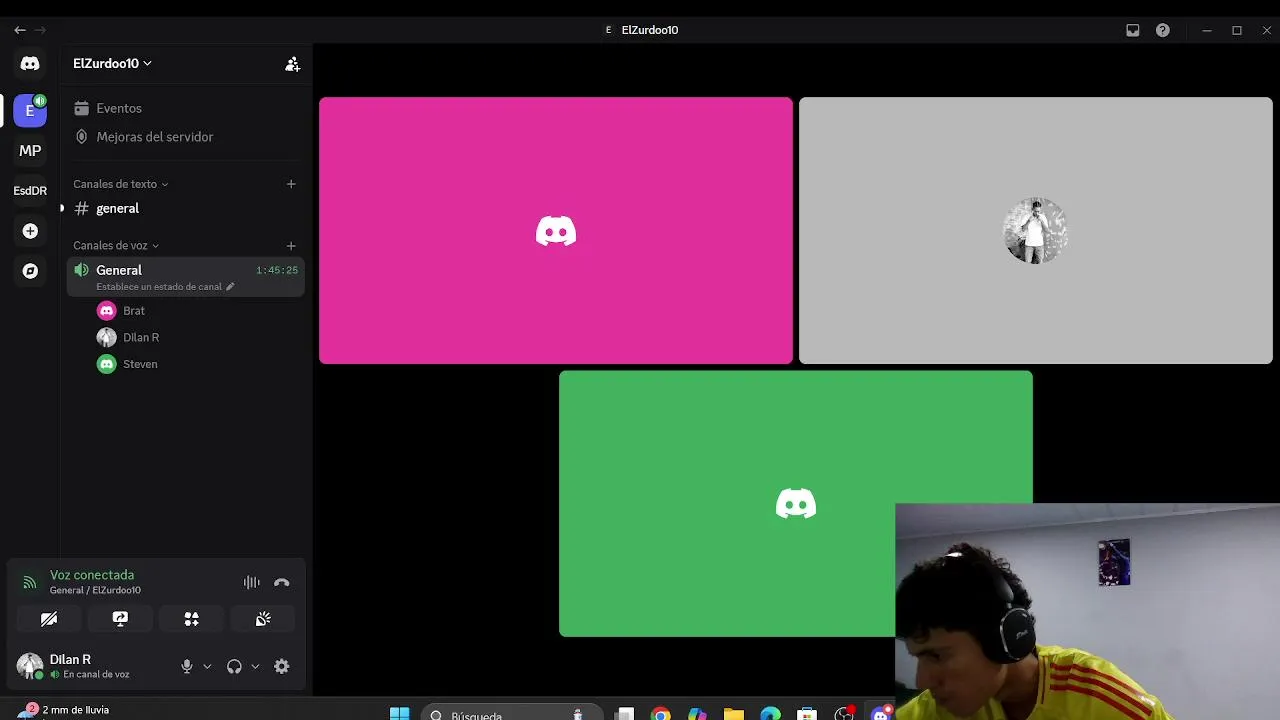Click the voice timer 1:45:25
This screenshot has height=720, width=1280.
click(x=277, y=271)
